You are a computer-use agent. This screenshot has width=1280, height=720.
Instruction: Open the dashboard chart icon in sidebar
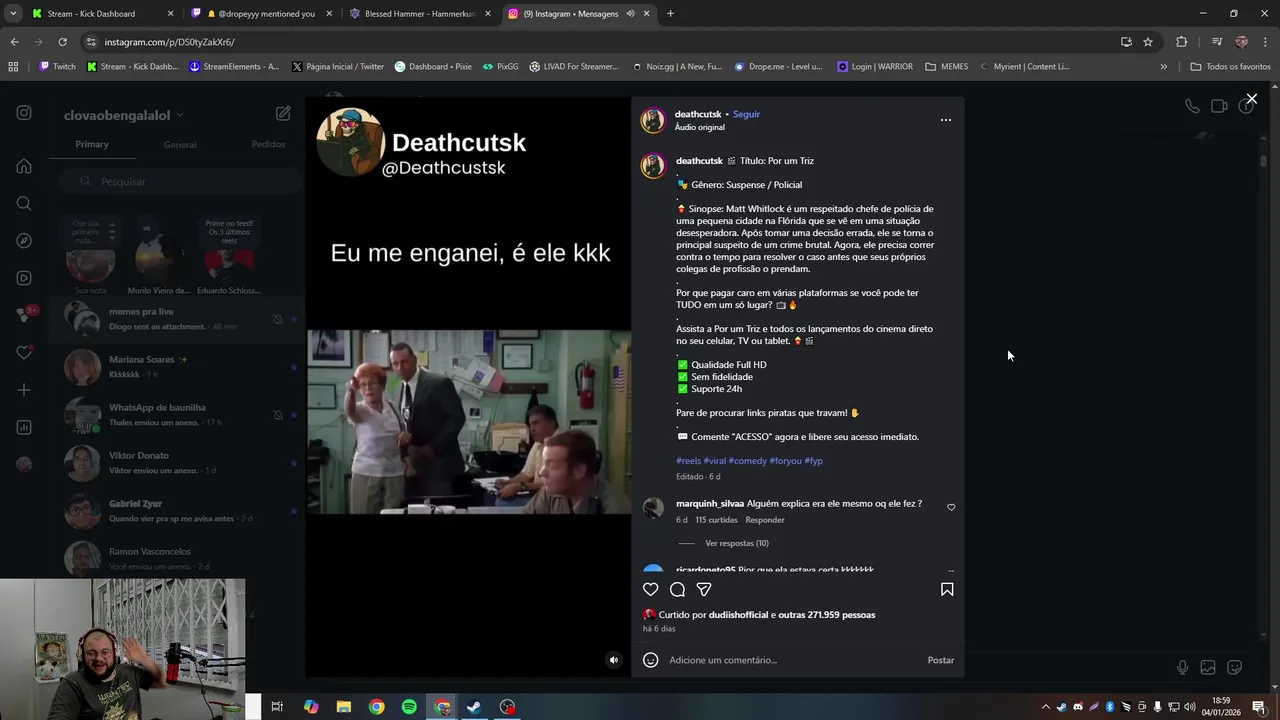[24, 427]
